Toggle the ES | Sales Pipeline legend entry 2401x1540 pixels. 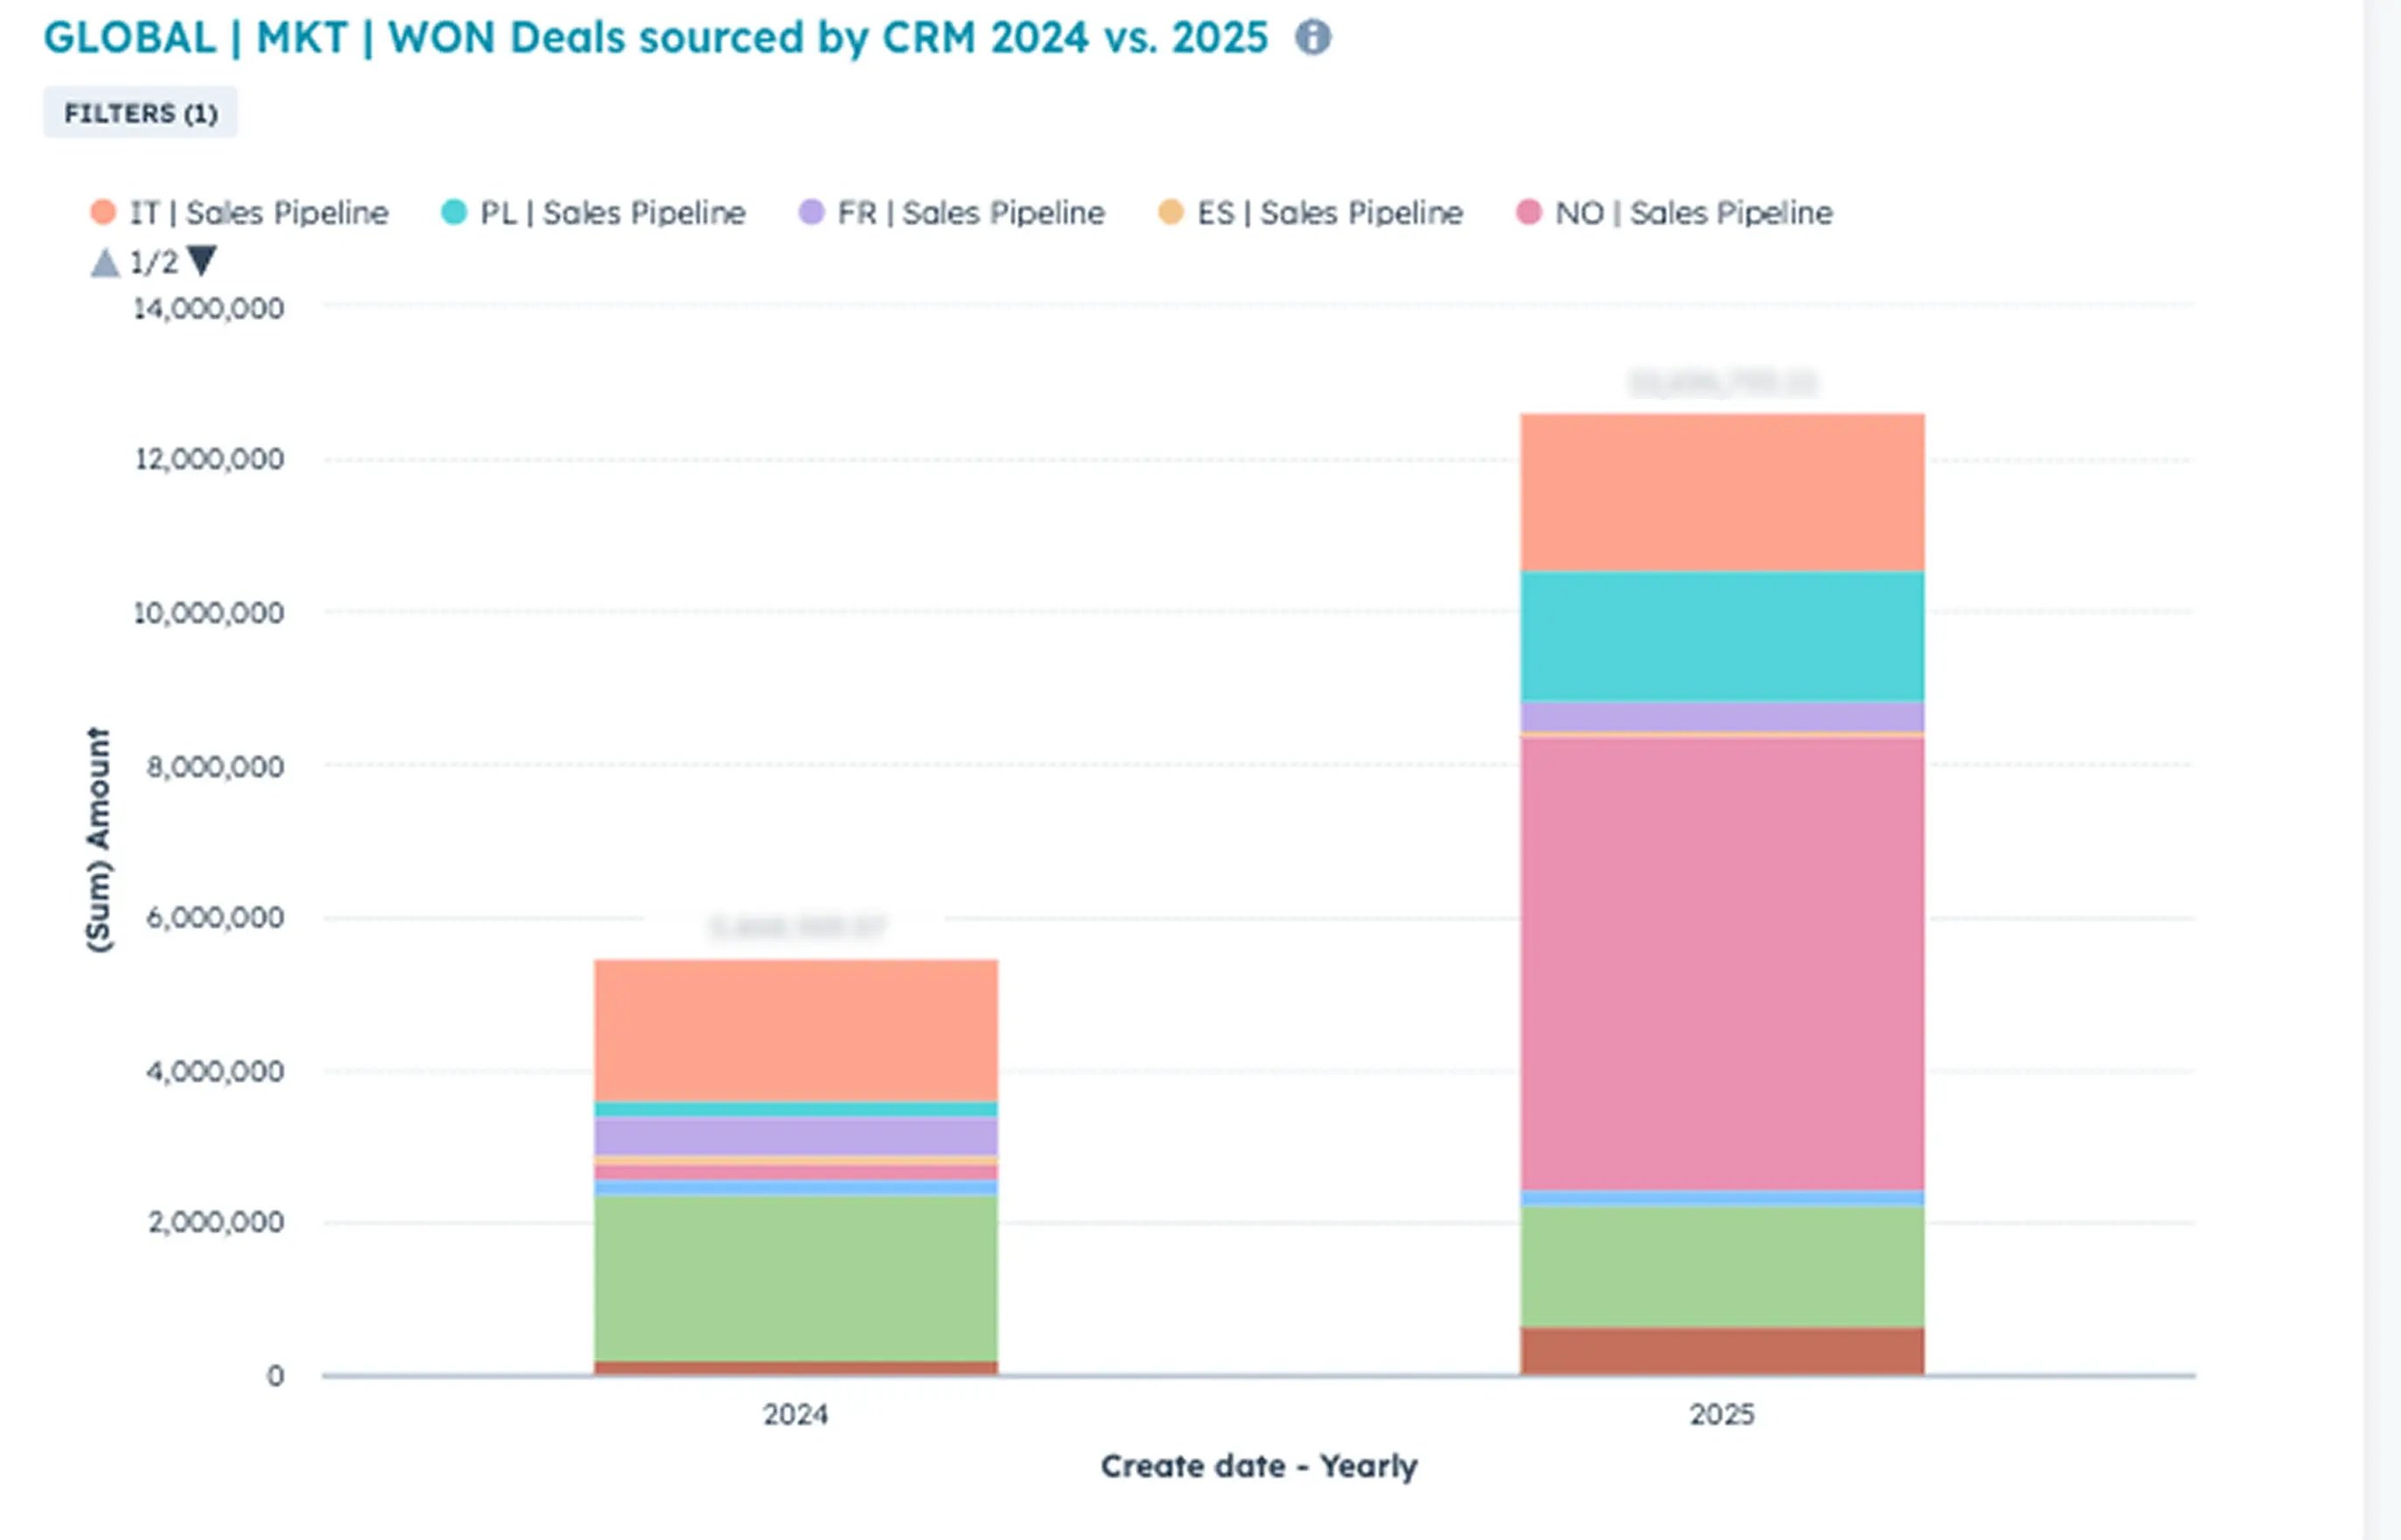(x=1330, y=212)
